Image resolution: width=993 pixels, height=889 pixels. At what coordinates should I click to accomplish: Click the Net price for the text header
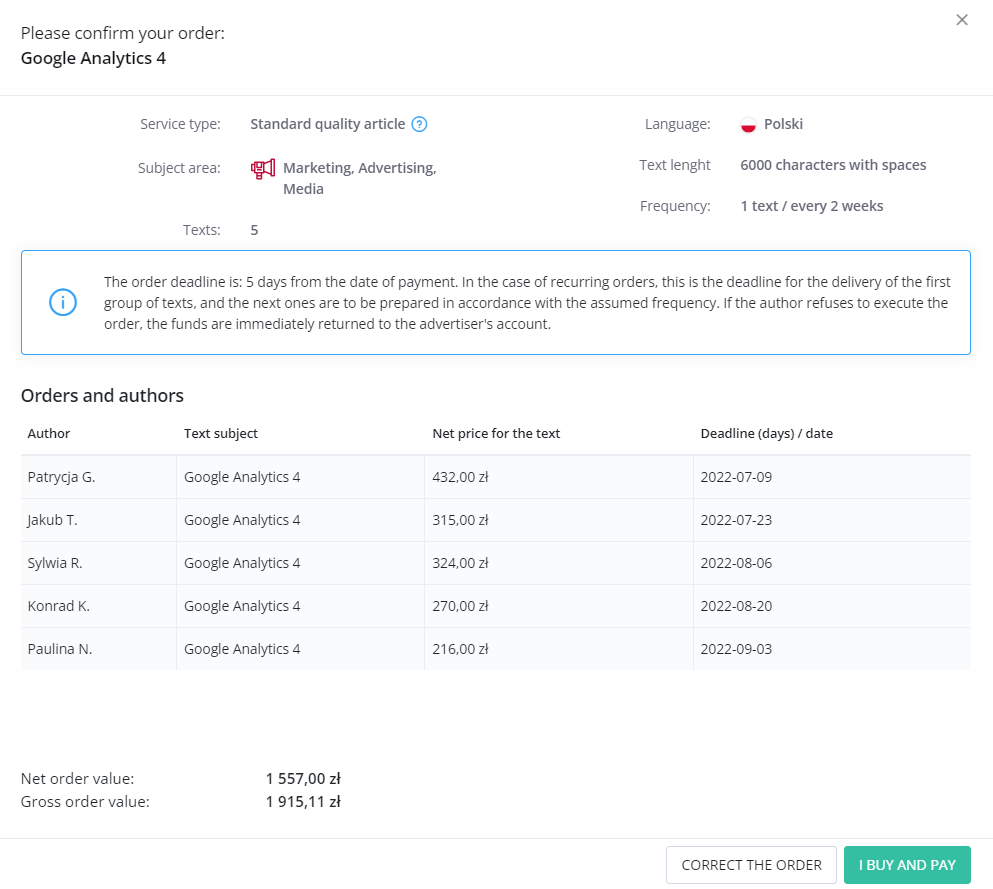tap(496, 434)
